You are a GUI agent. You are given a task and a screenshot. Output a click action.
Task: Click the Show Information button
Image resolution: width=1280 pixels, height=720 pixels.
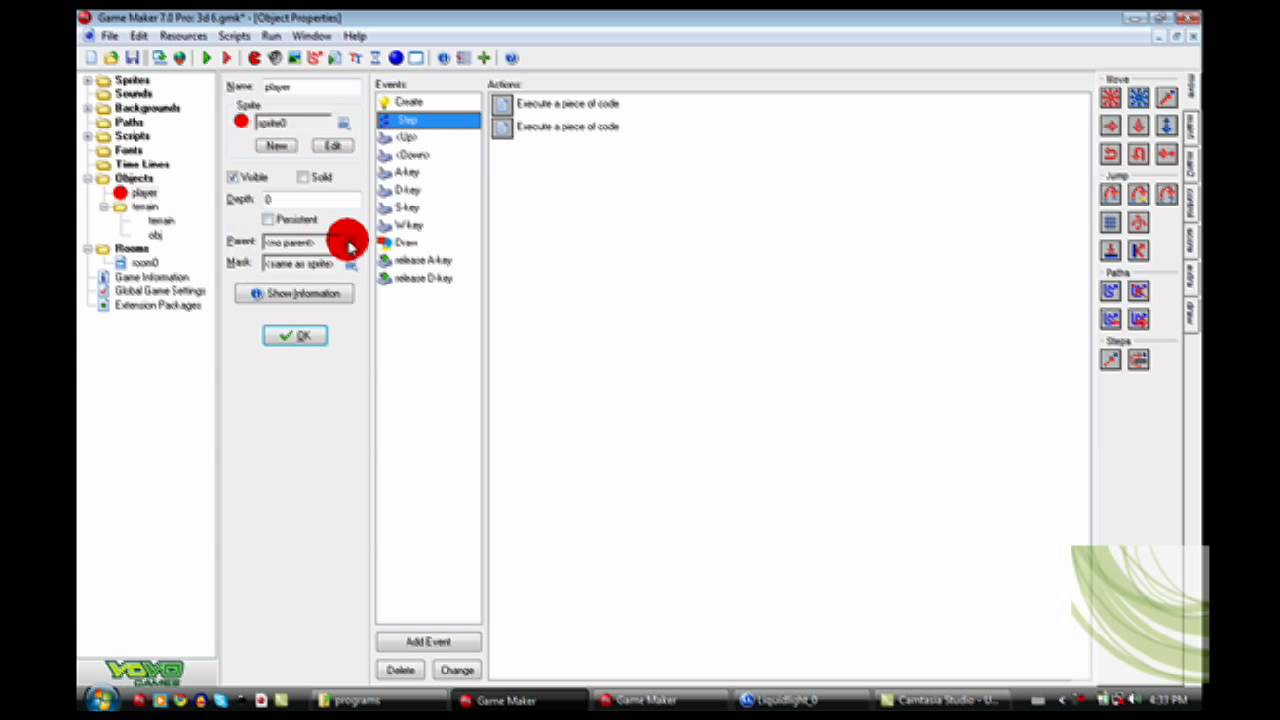pyautogui.click(x=294, y=294)
